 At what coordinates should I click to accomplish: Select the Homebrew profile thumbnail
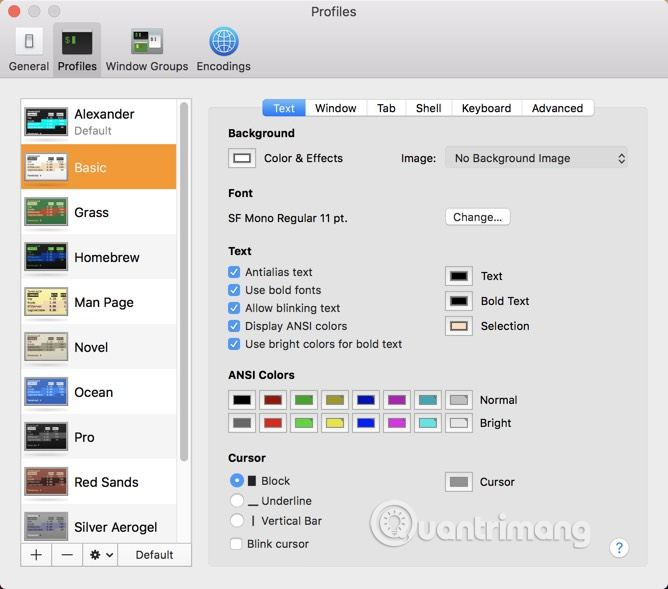point(46,257)
